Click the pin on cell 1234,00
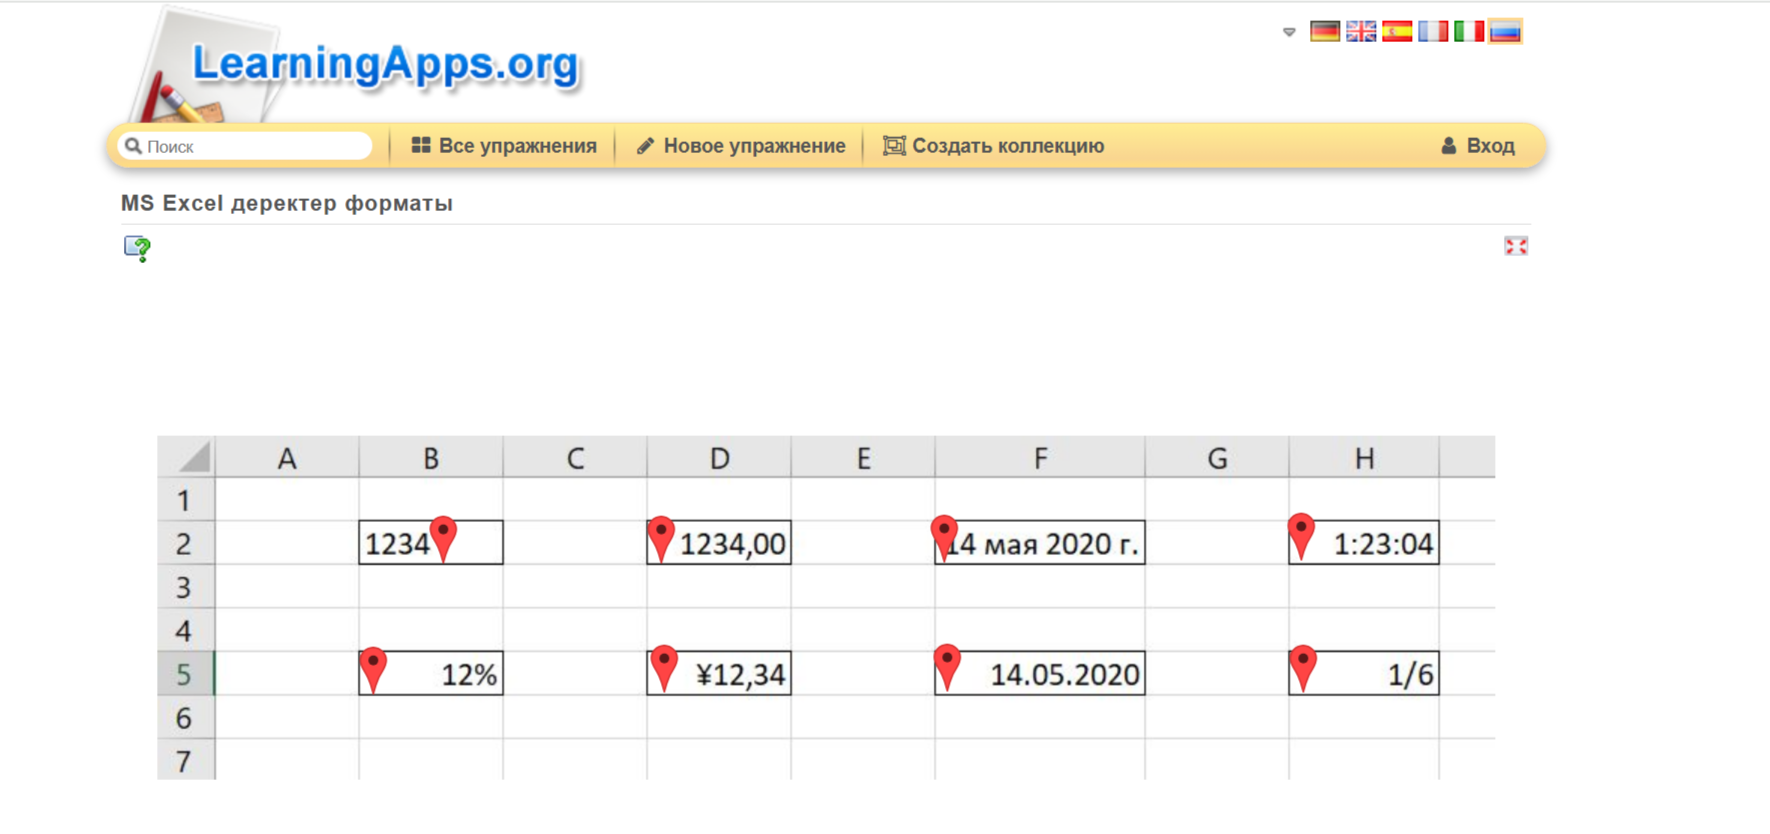 660,538
